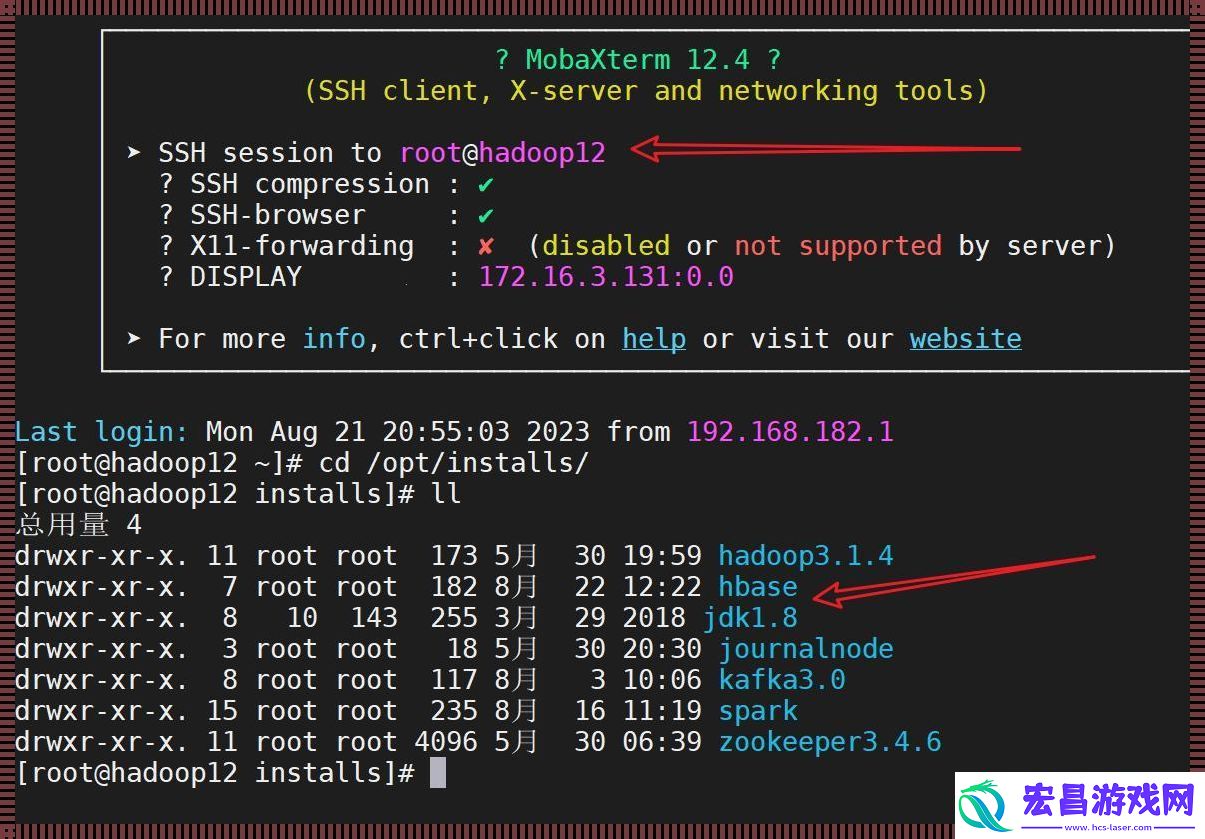Screen dimensions: 1205x839
Task: Click the 'Last login:' label
Action: click(101, 432)
